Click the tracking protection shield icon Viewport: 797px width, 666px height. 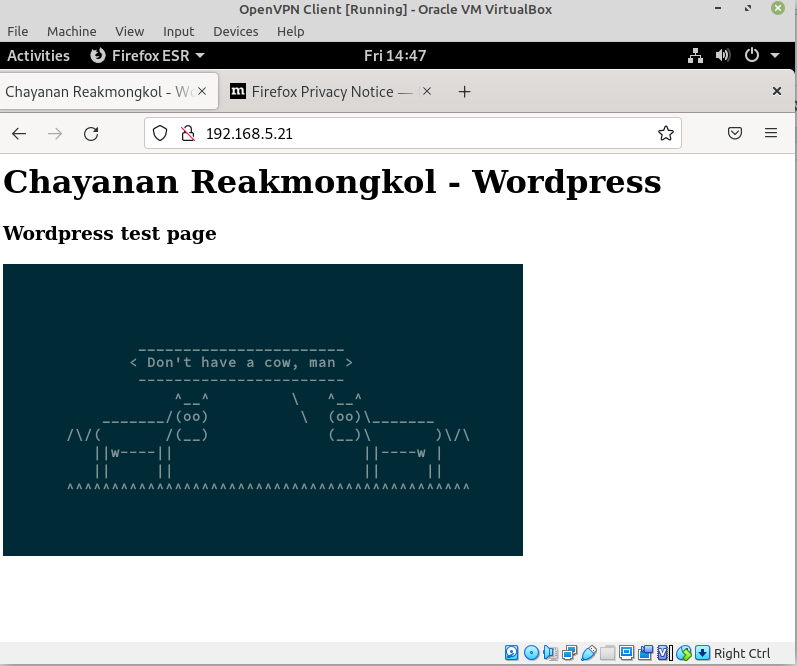click(x=160, y=133)
